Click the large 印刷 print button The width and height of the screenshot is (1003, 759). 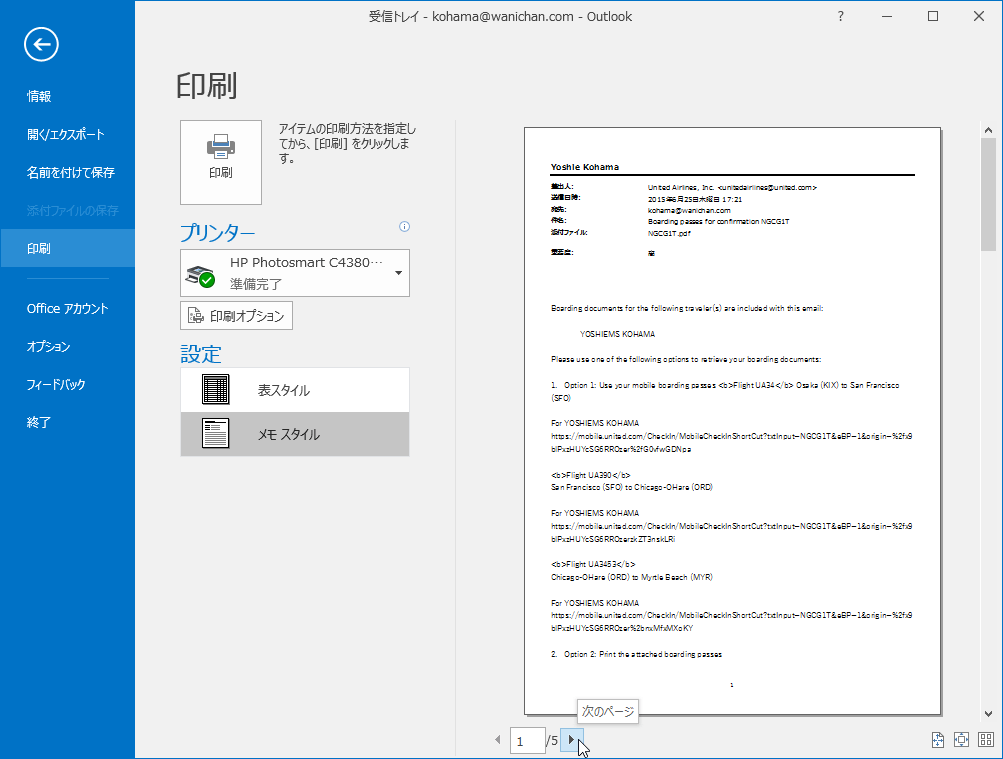221,162
